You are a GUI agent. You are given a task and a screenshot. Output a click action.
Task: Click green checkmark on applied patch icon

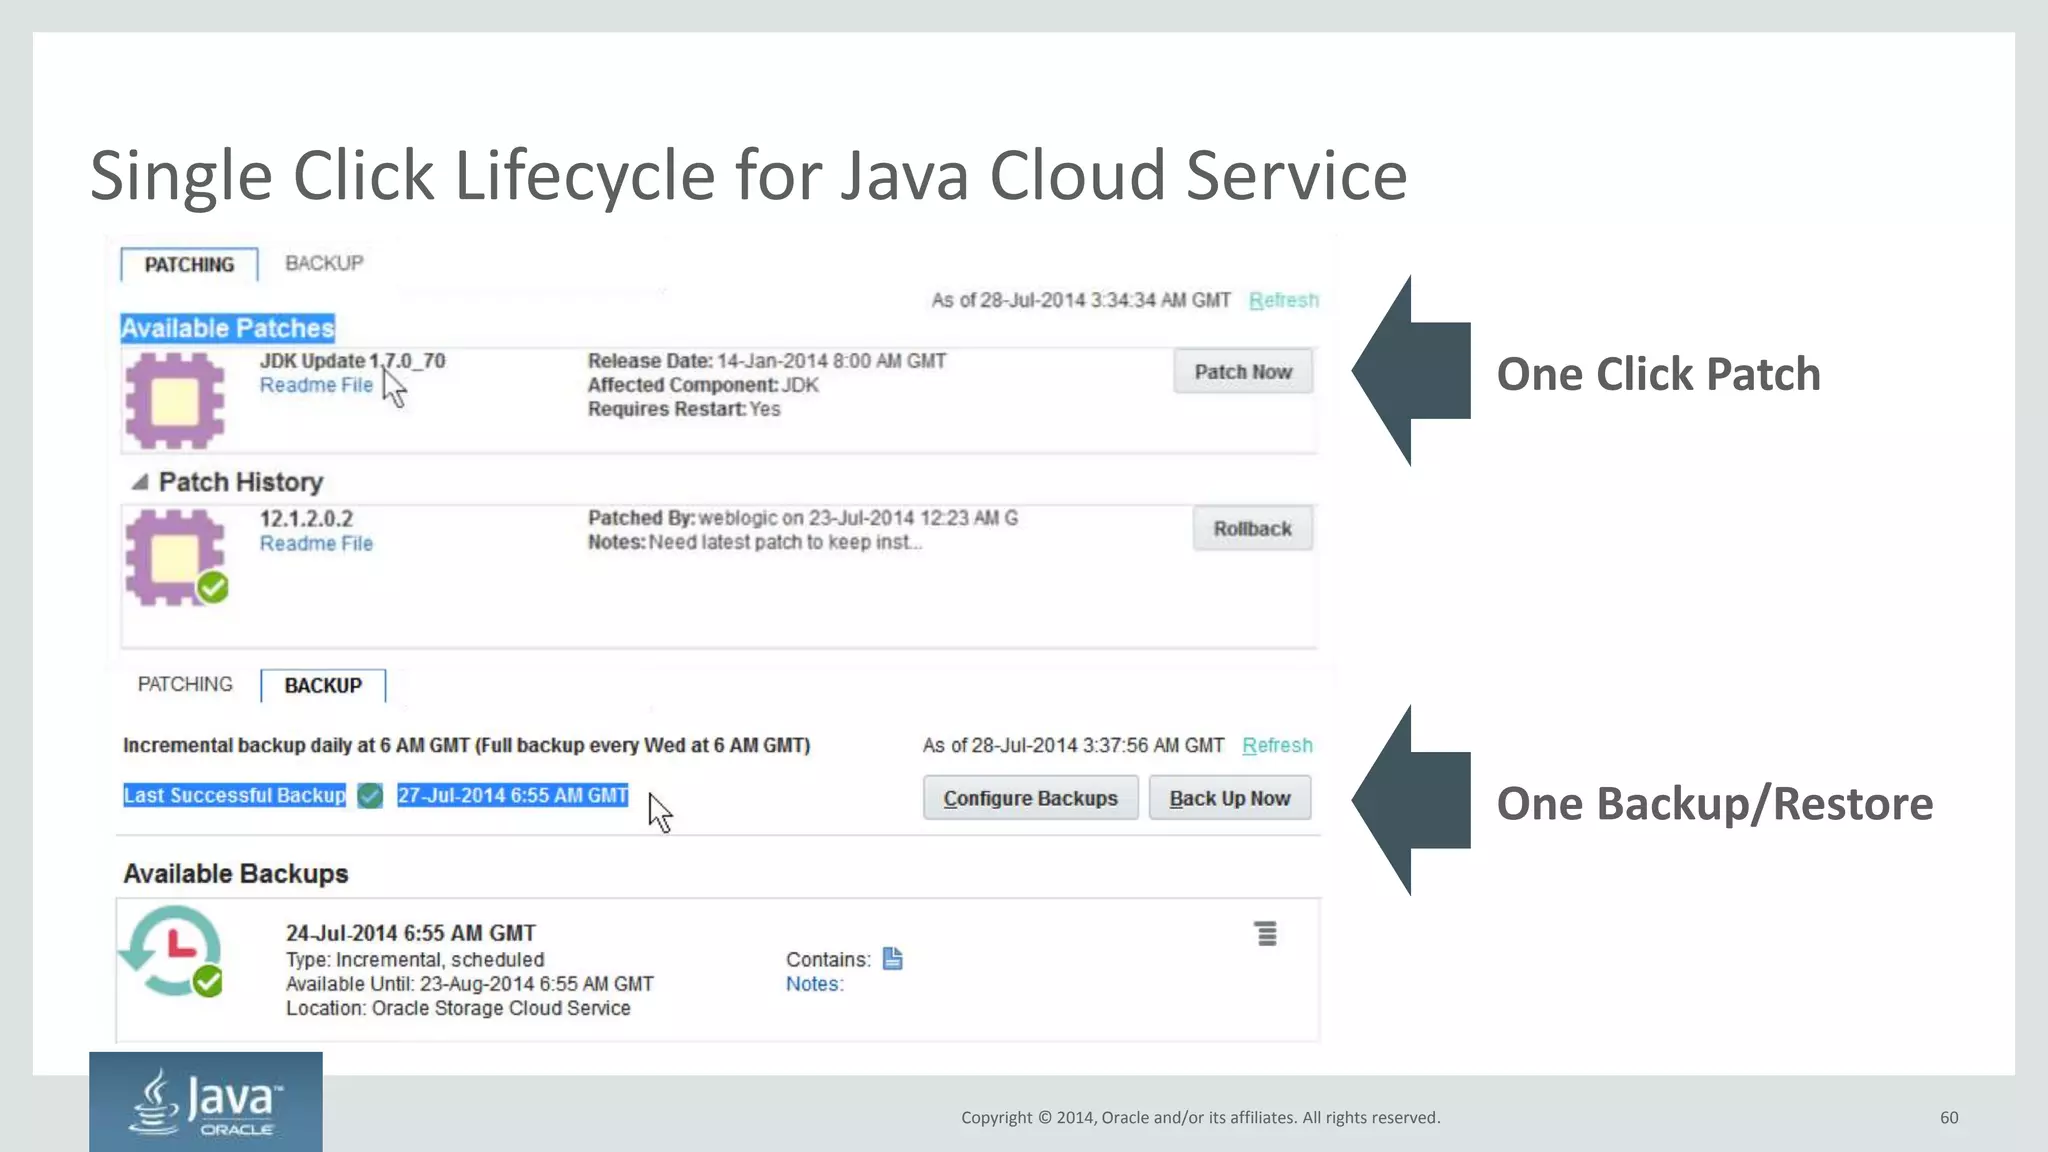point(212,587)
